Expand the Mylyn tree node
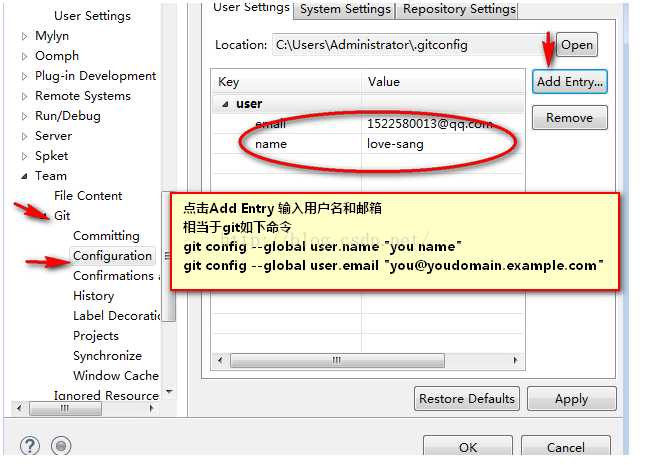 pos(24,36)
